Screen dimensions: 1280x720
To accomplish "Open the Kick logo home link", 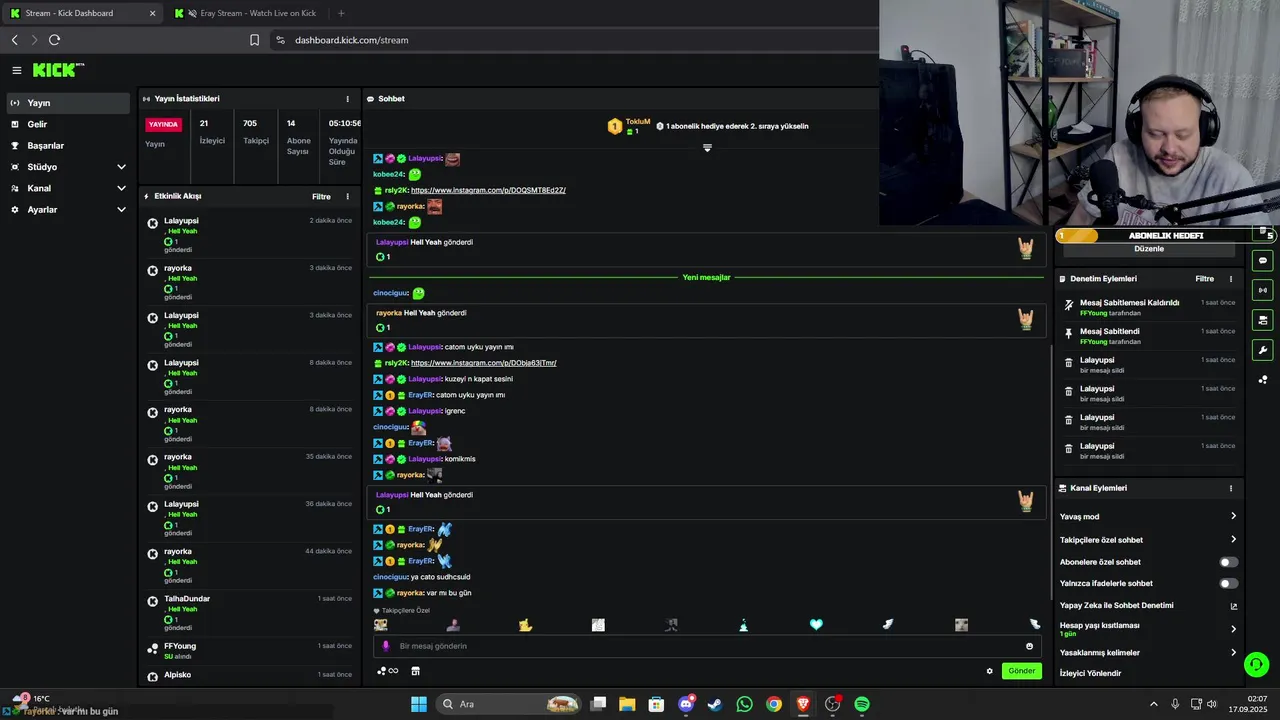I will pyautogui.click(x=58, y=70).
